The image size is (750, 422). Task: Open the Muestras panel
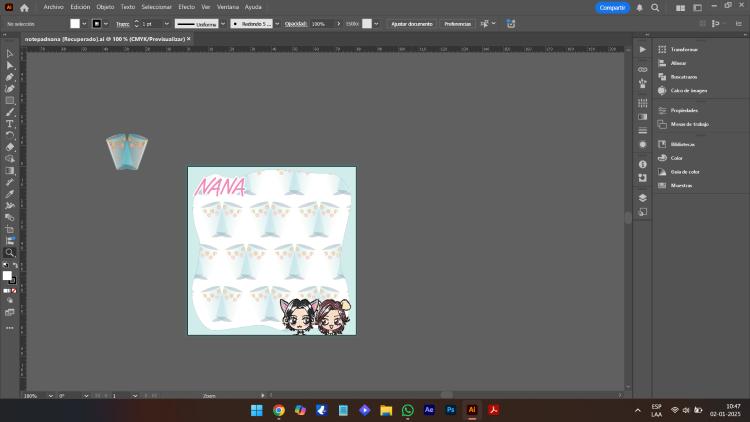681,185
